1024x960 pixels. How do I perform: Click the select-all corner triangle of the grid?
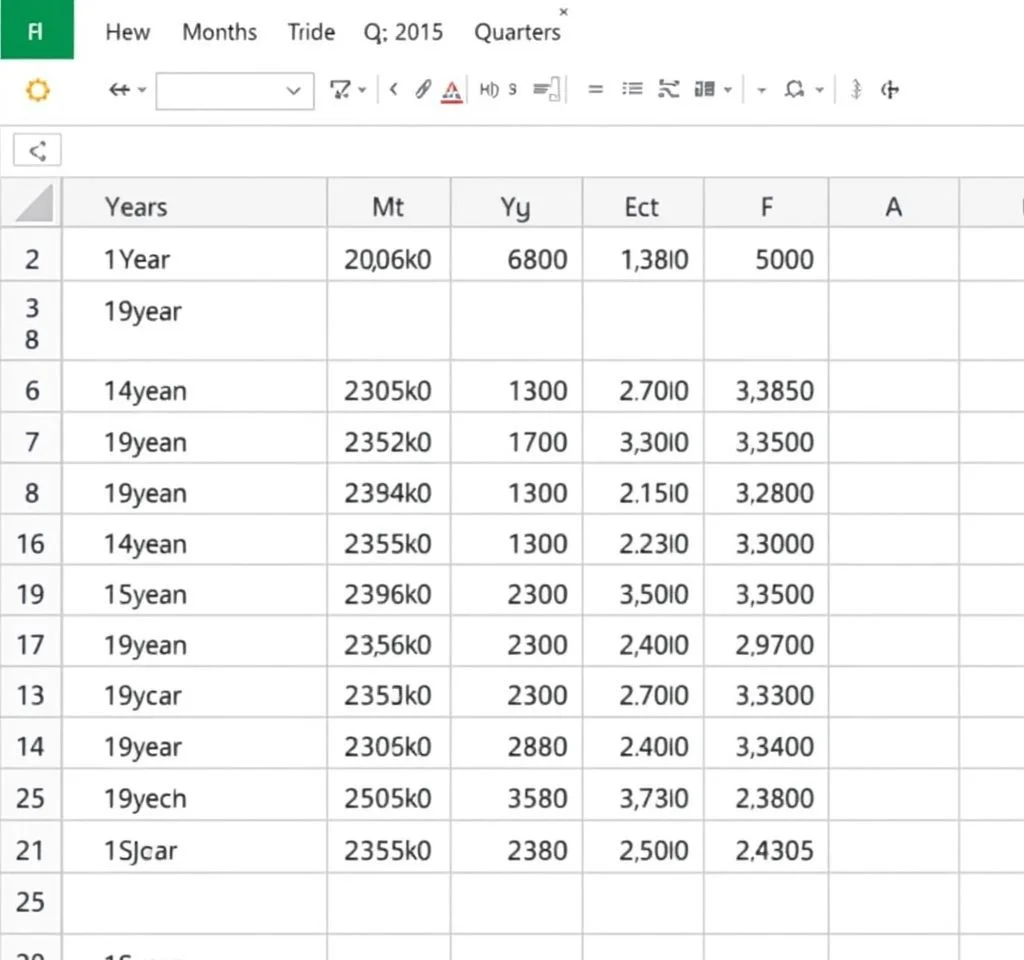pyautogui.click(x=32, y=205)
